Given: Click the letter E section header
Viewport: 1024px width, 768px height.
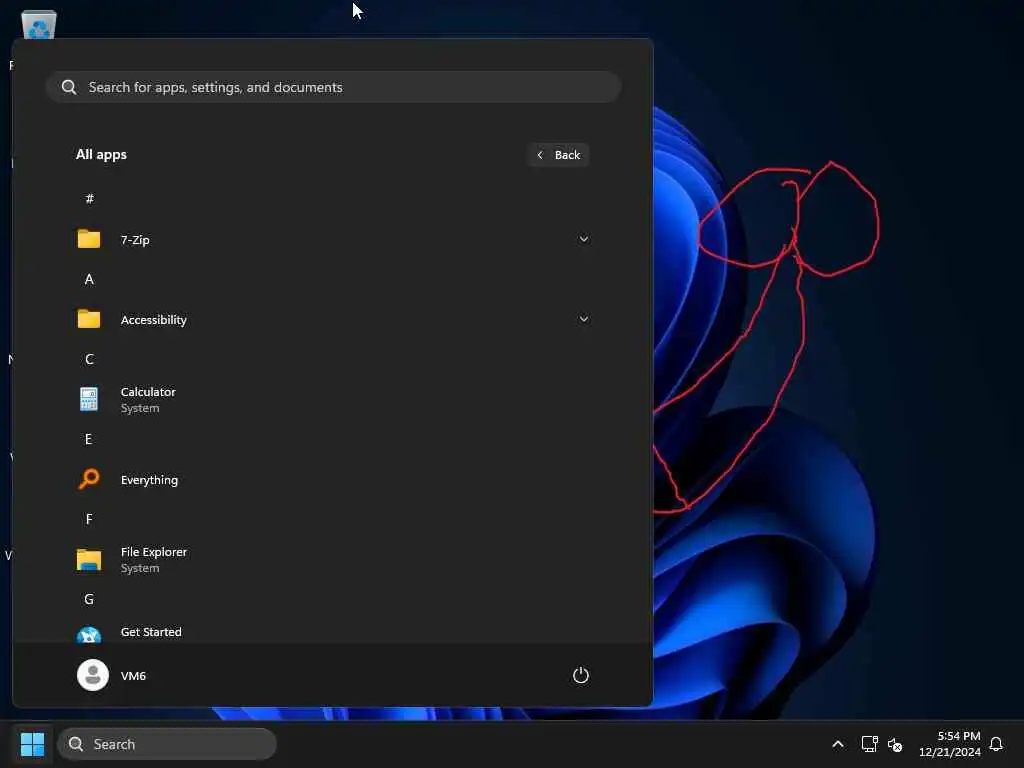Looking at the screenshot, I should click(x=88, y=439).
